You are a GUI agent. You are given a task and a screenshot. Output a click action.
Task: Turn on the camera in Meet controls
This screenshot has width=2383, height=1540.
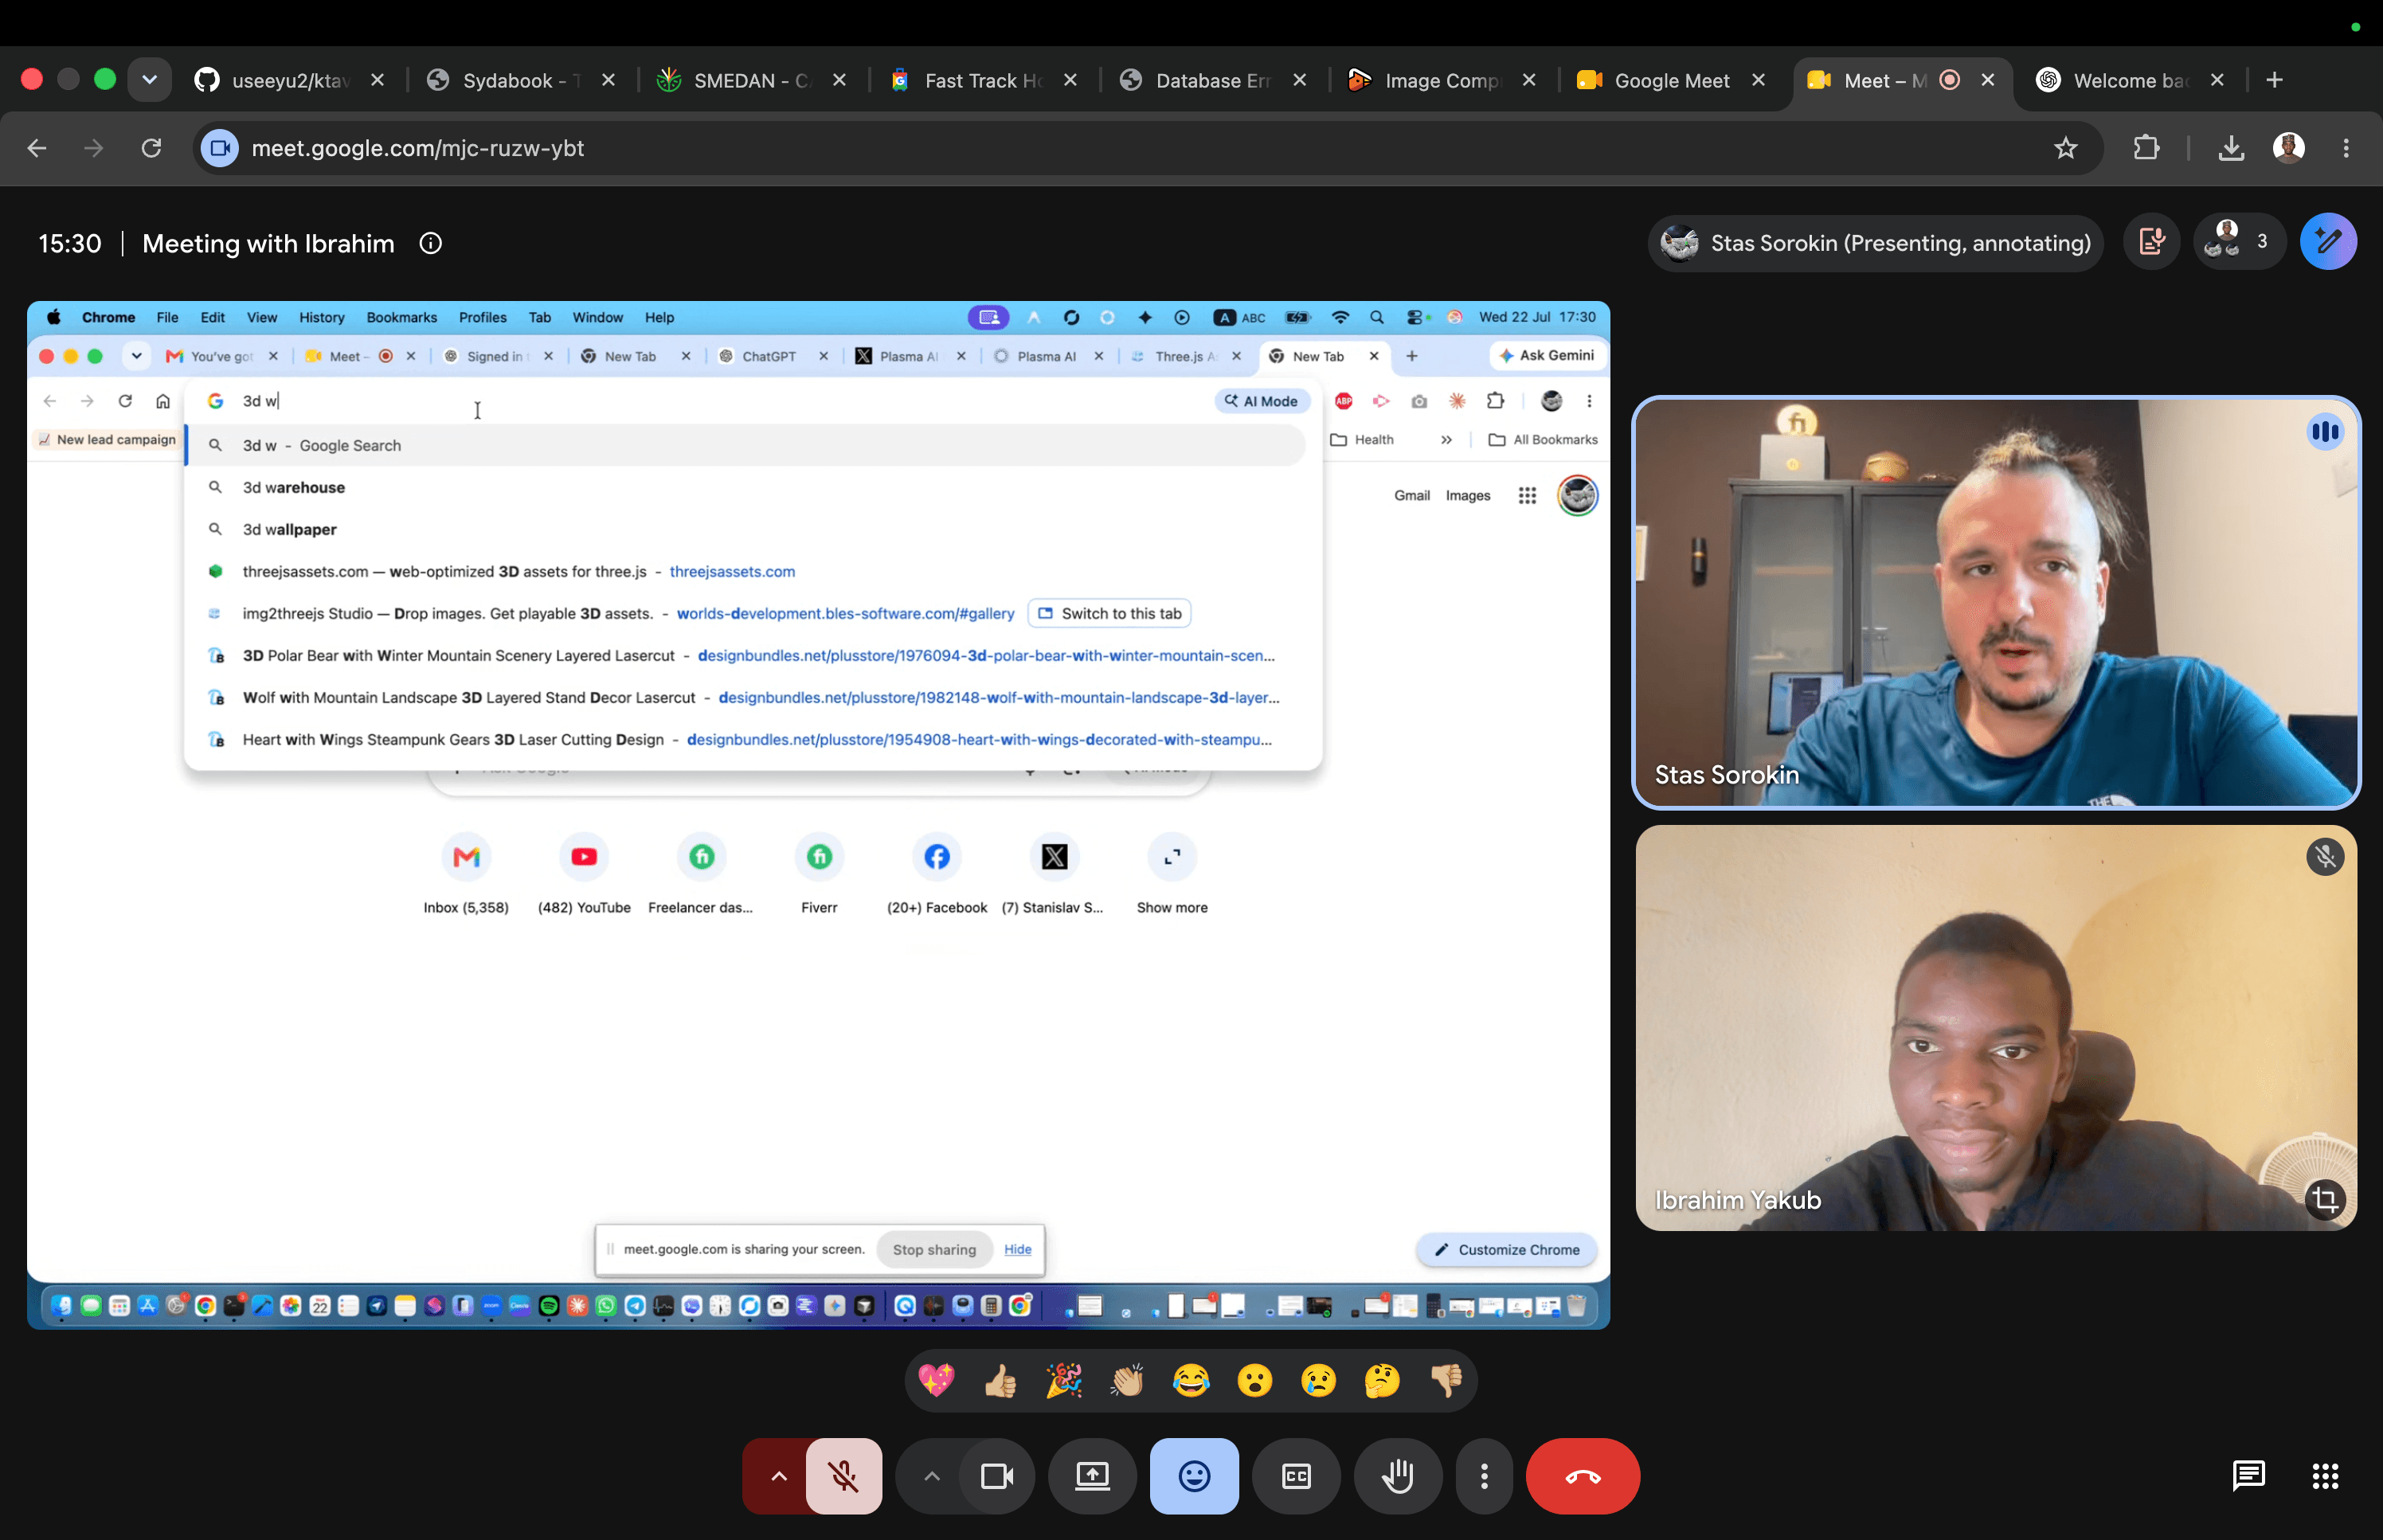(x=997, y=1476)
